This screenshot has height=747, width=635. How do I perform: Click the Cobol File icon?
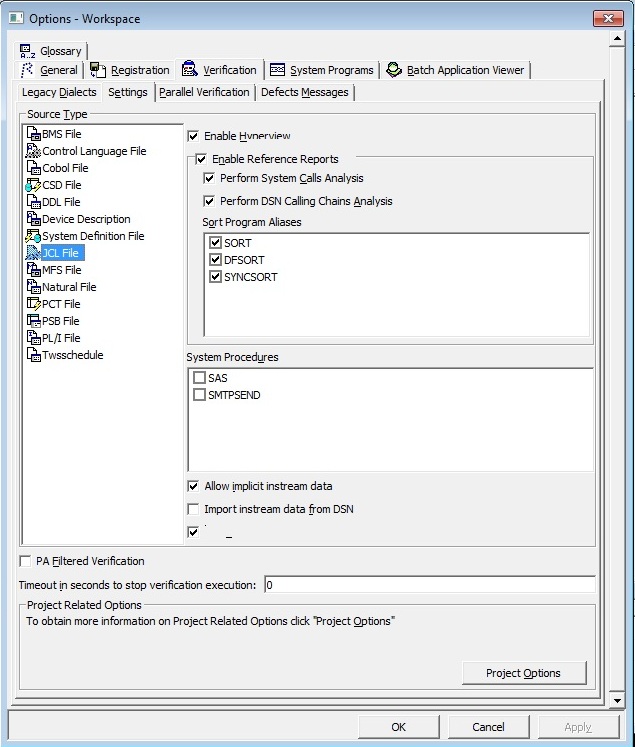[33, 168]
